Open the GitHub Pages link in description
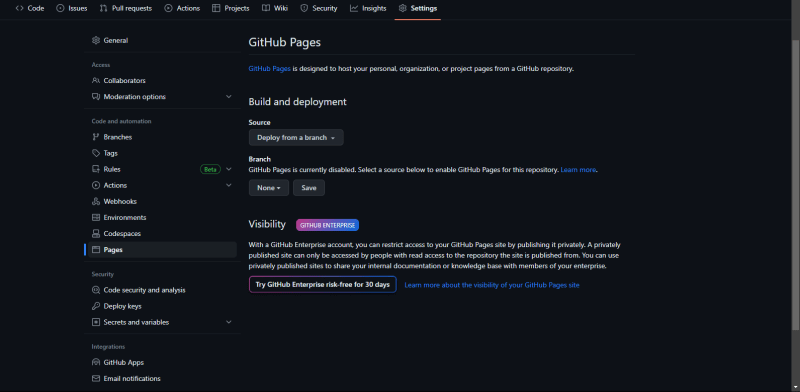The width and height of the screenshot is (800, 392). coord(269,68)
